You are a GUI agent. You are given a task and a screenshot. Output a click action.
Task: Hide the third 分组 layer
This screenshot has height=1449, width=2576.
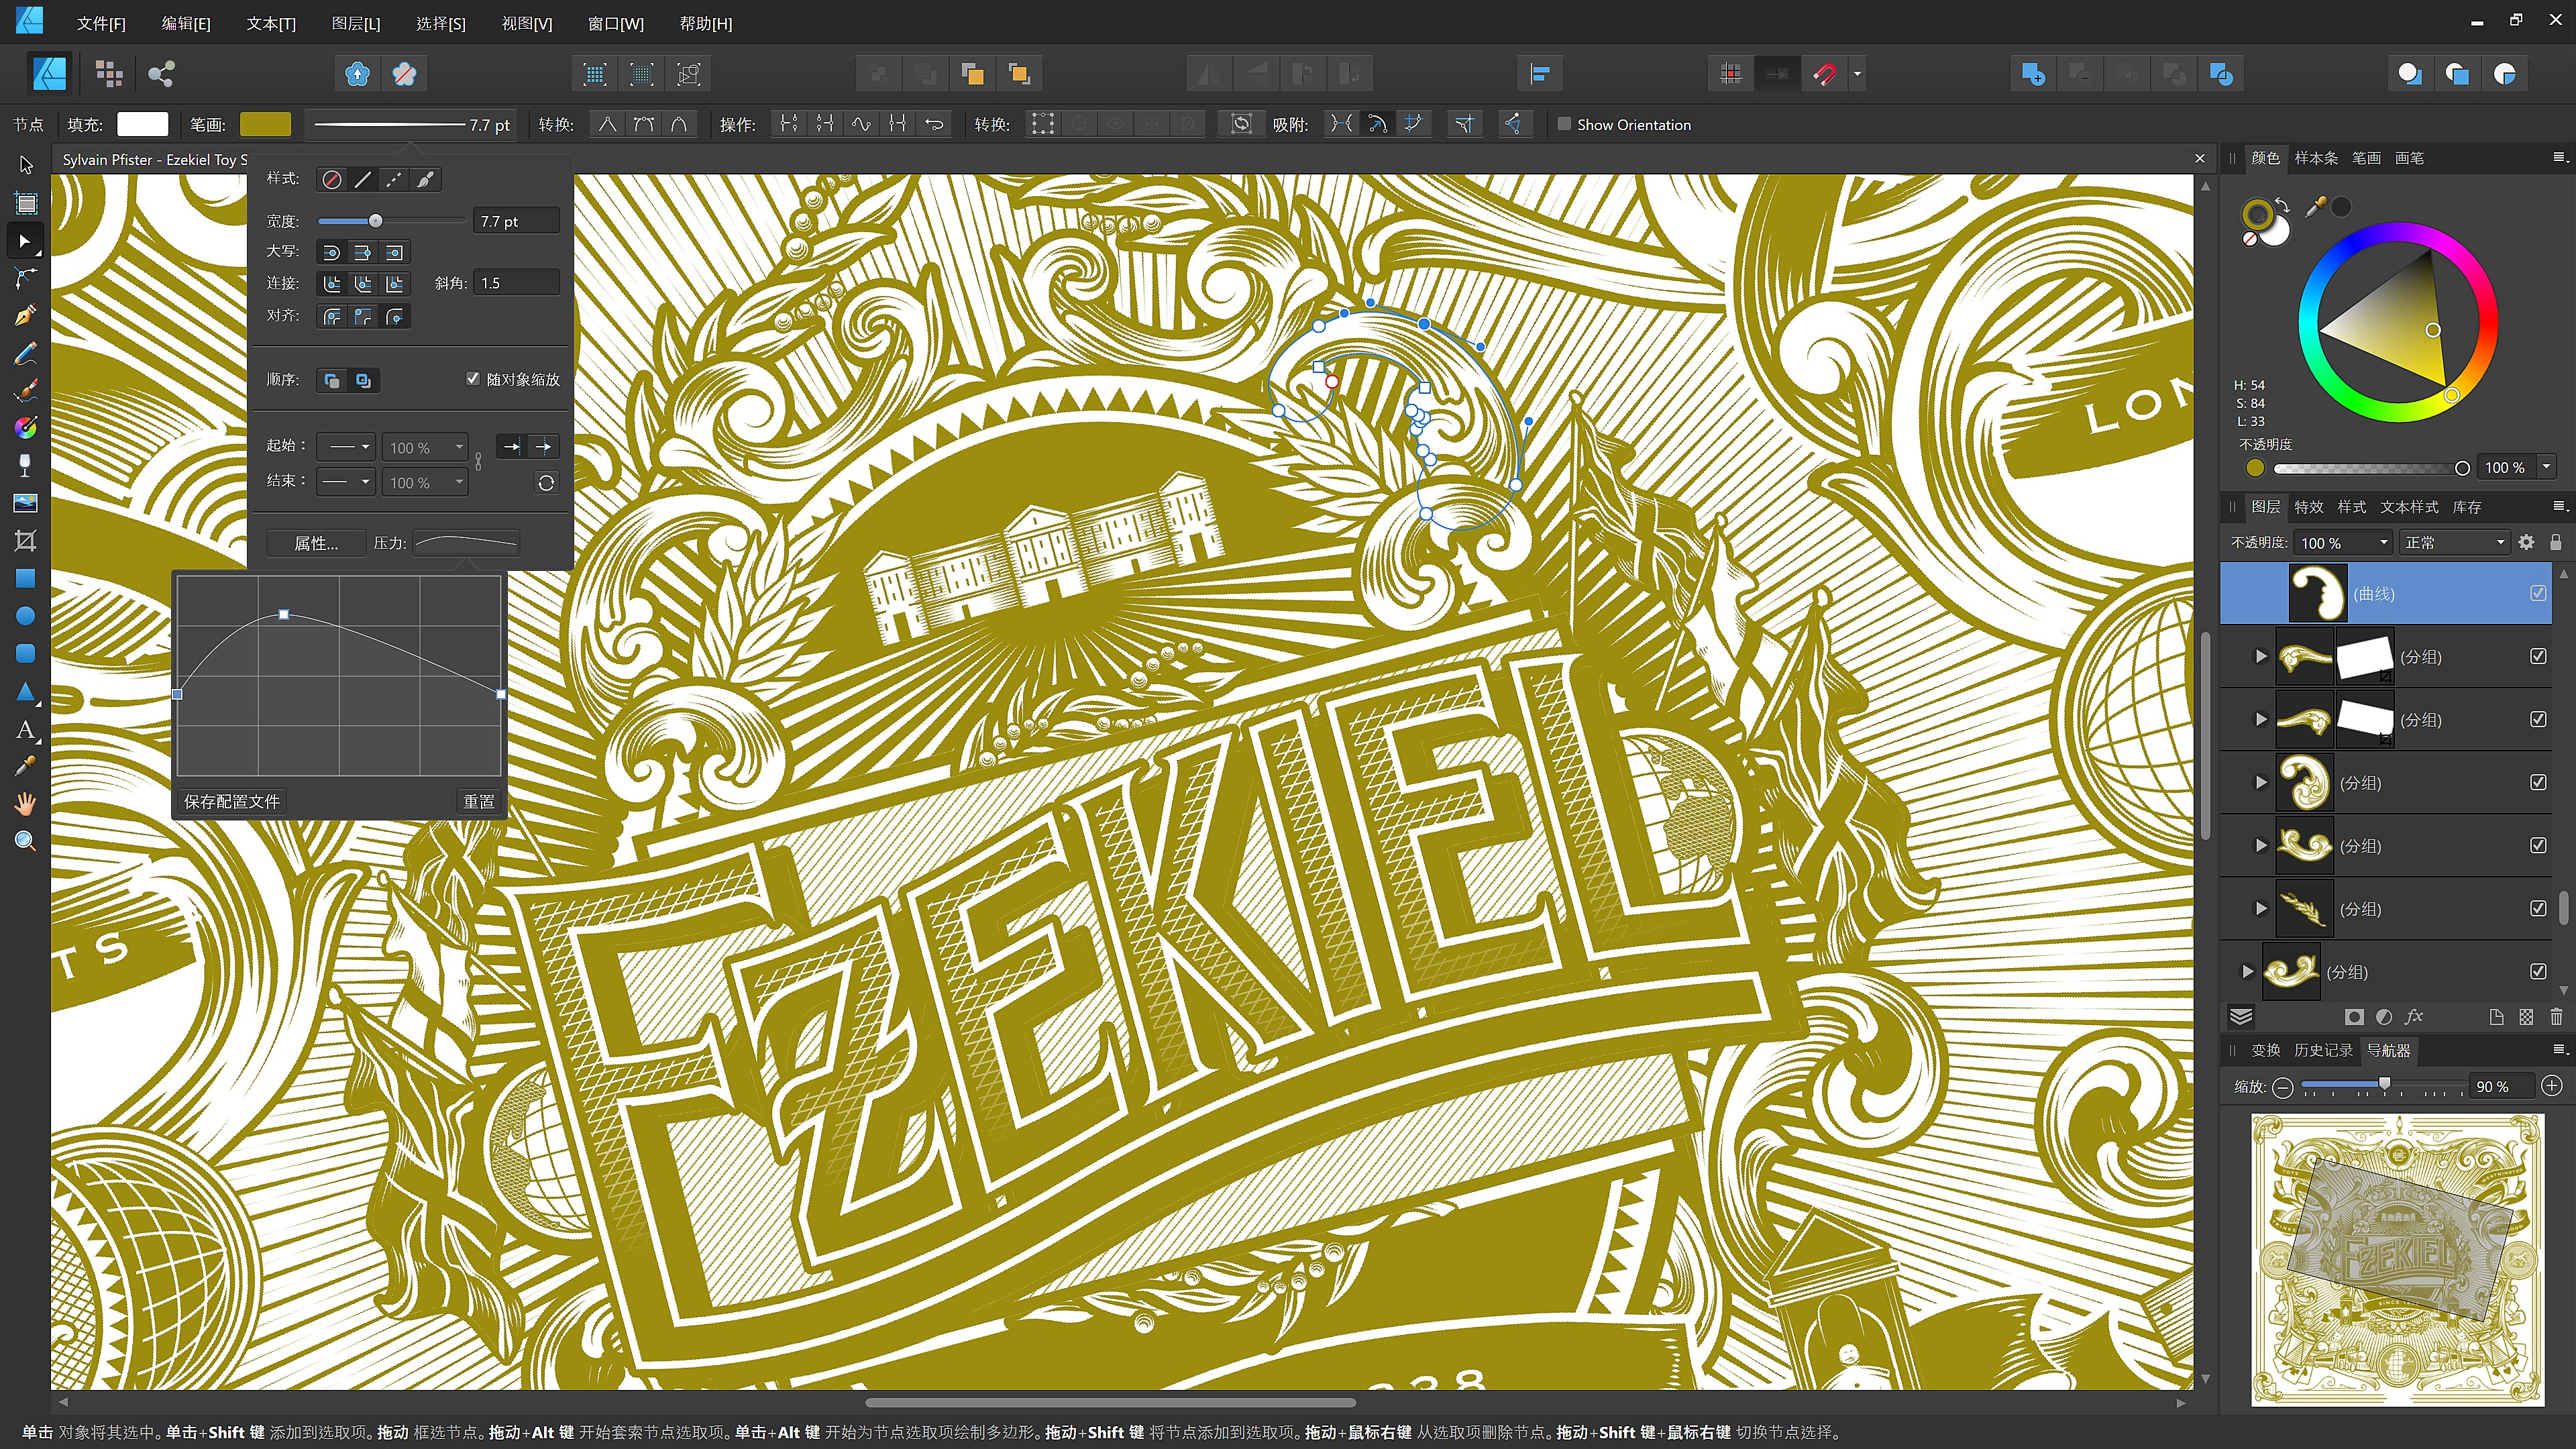(x=2538, y=782)
